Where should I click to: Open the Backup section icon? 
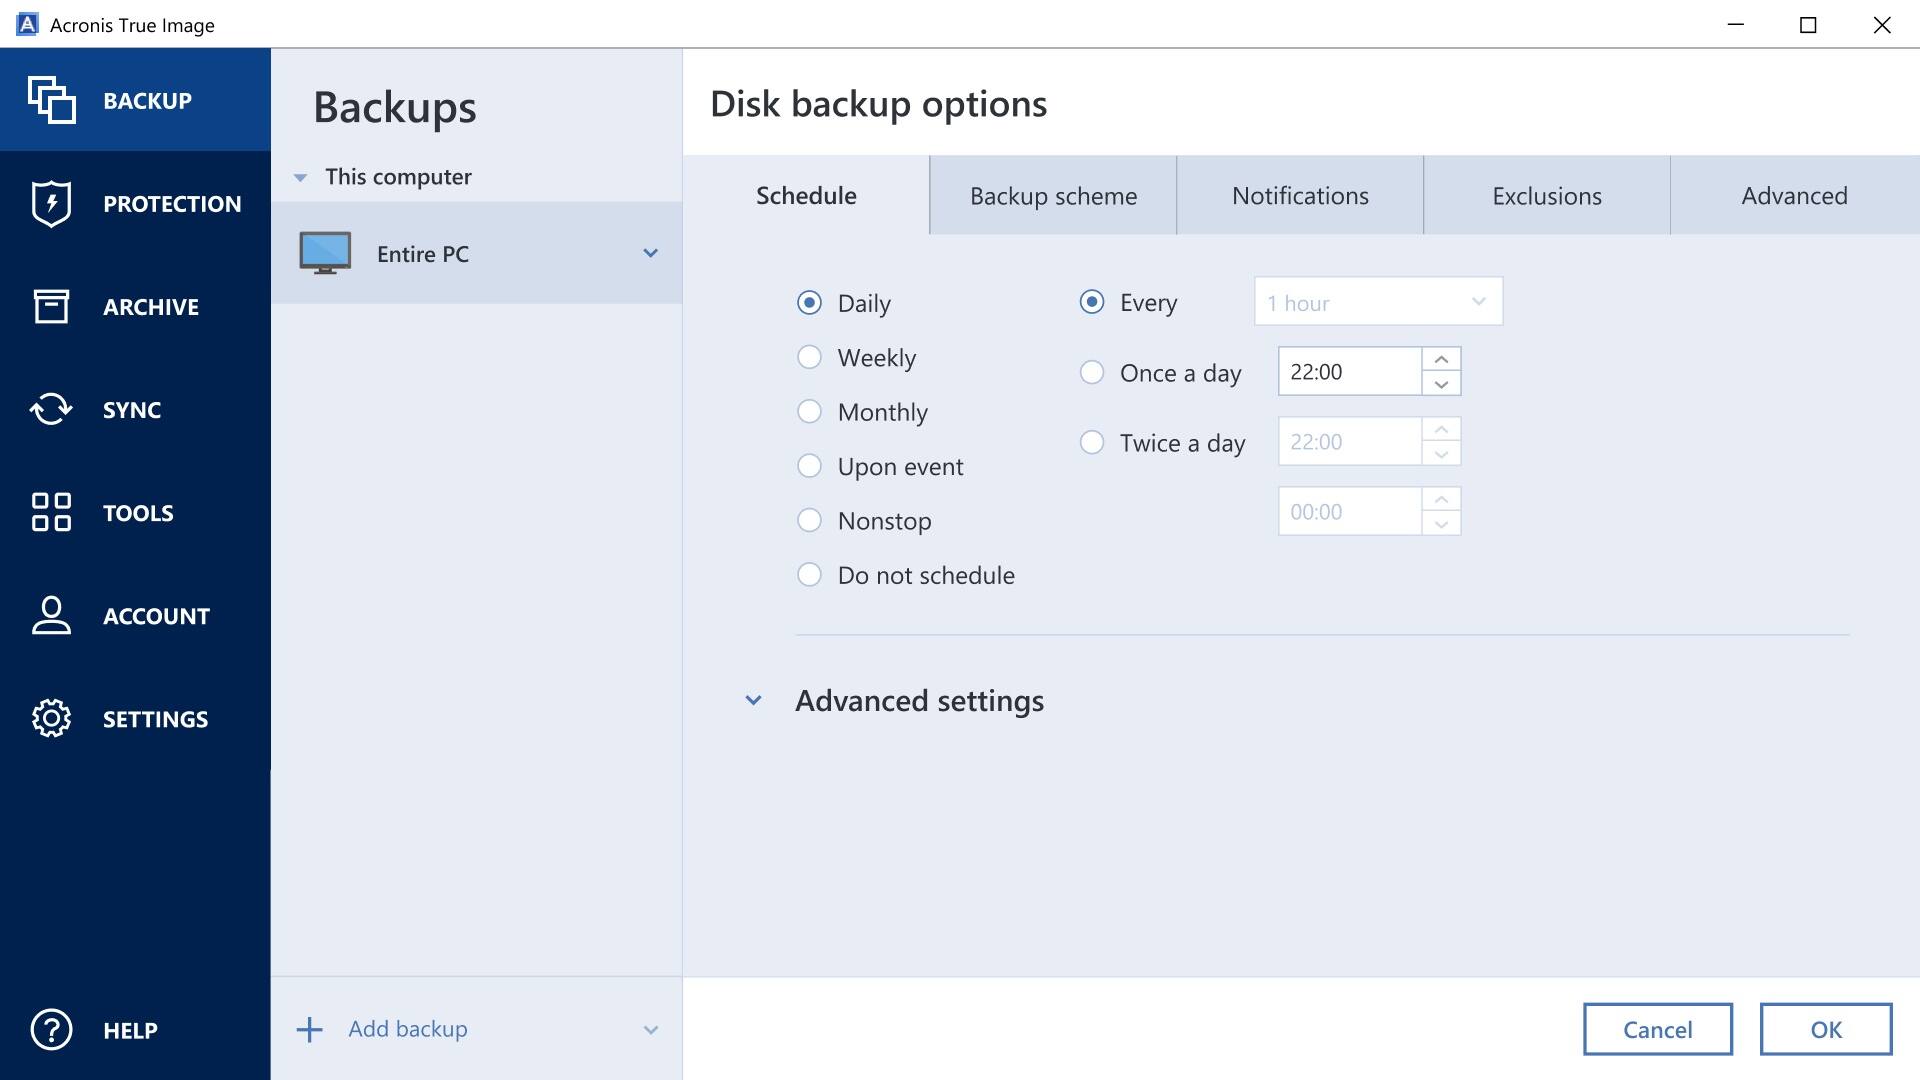[52, 100]
